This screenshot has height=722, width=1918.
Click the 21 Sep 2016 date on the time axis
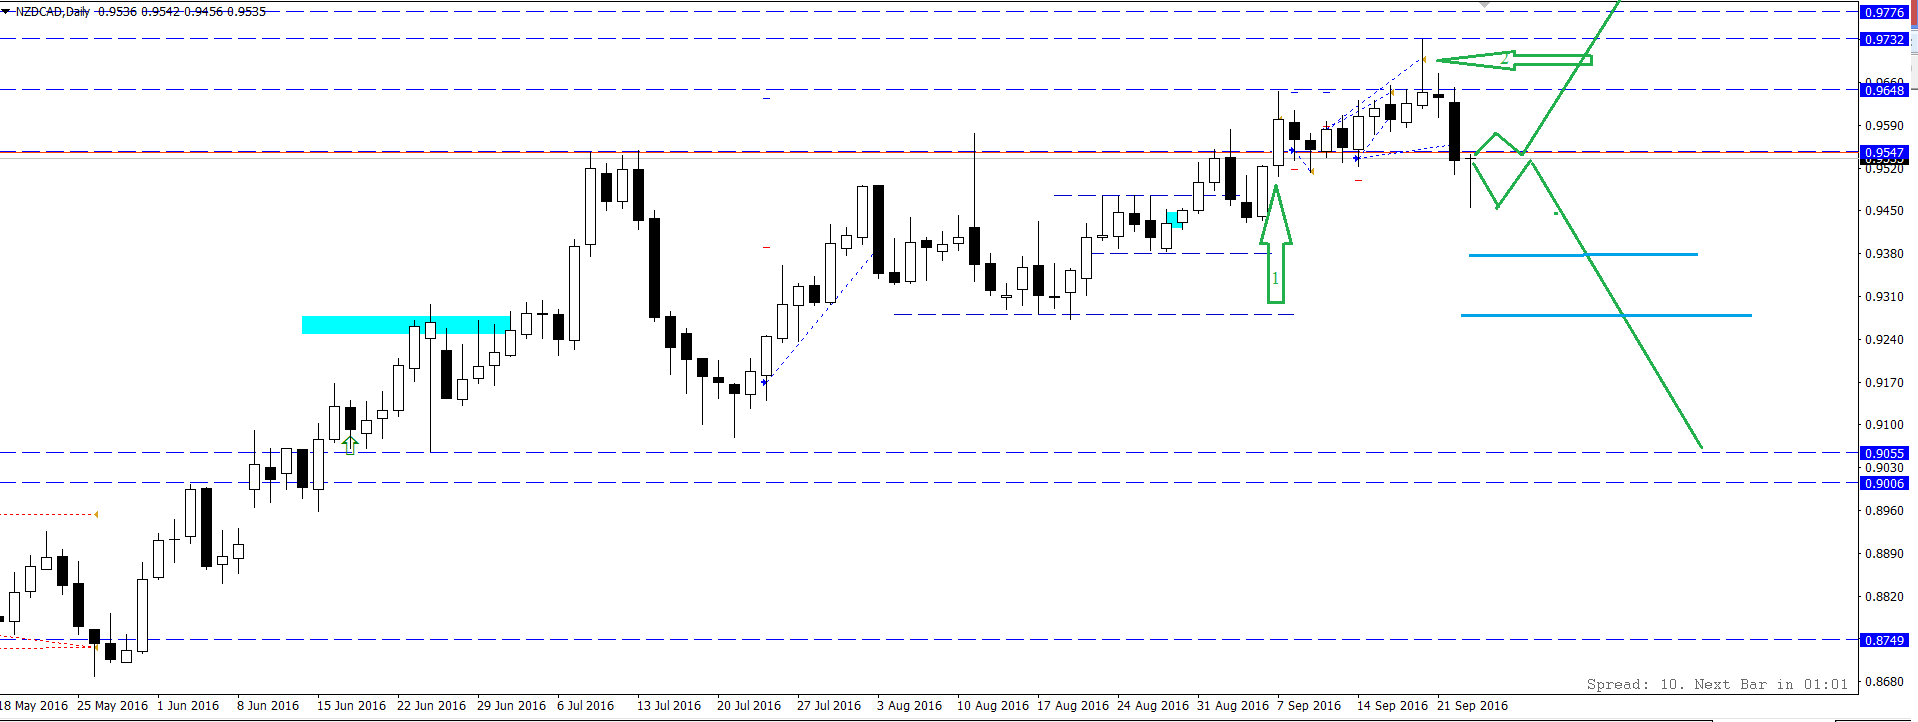(1472, 706)
